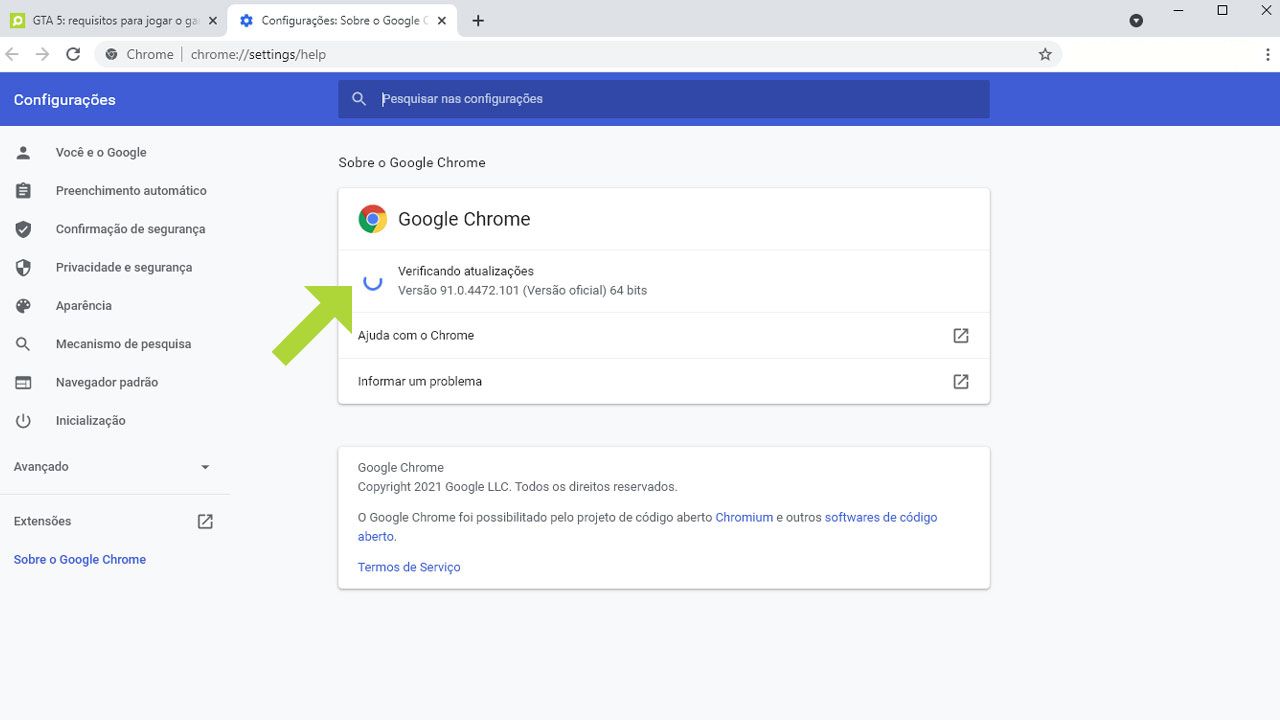Screen dimensions: 1280x720
Task: Click the favicon on the GTA 5 tab
Action: coord(17,20)
